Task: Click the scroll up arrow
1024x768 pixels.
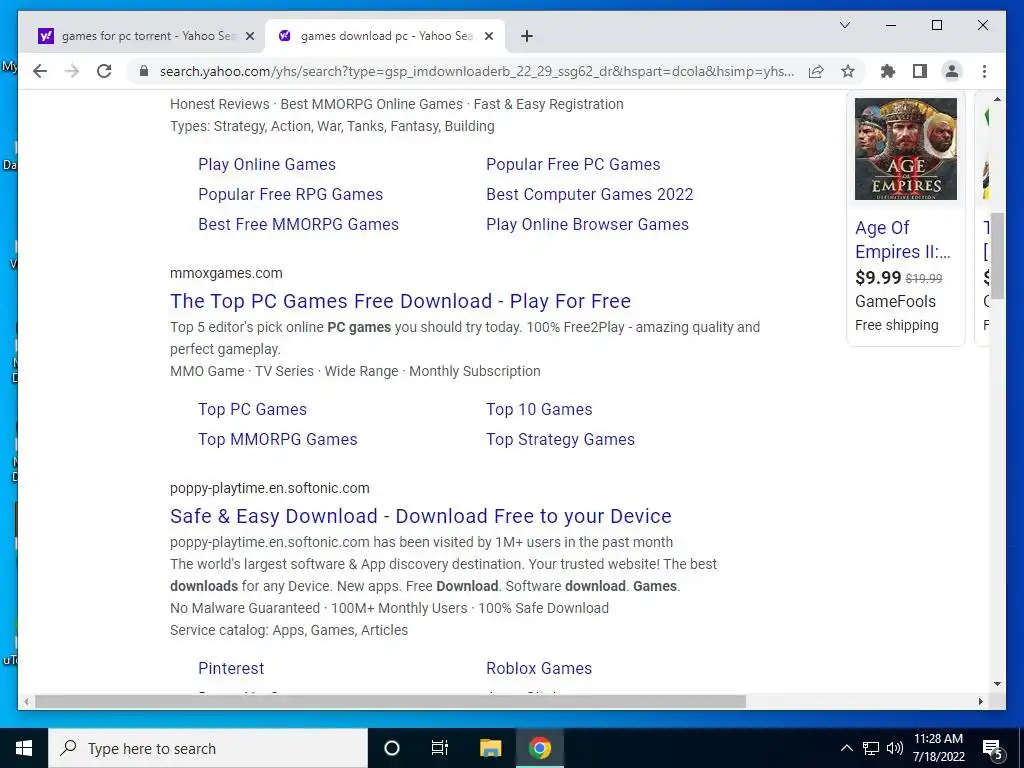Action: click(x=997, y=99)
